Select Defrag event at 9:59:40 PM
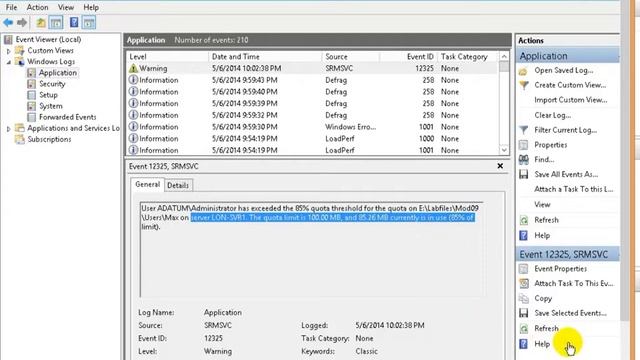Viewport: 640px width, 360px height. point(313,92)
